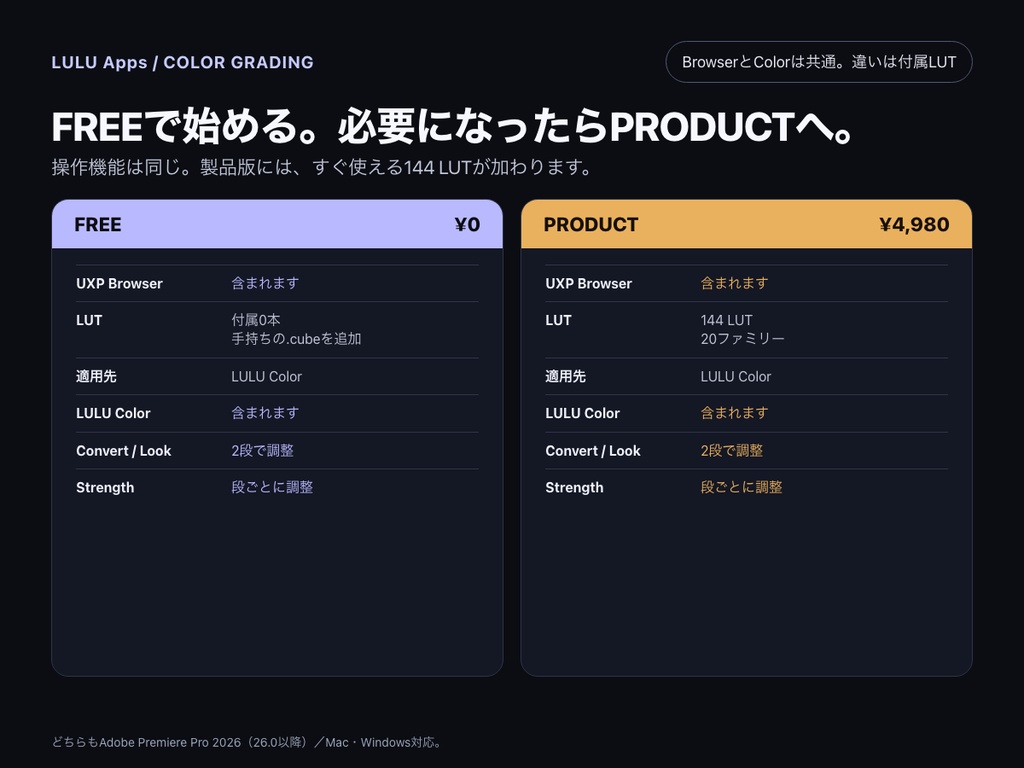Click 含まれます next to UXP Browser in PRODUCT

pyautogui.click(x=735, y=283)
